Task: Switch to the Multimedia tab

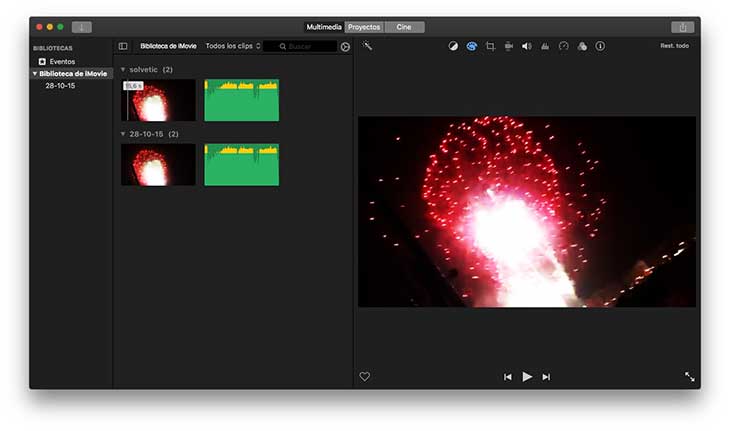Action: pyautogui.click(x=324, y=27)
